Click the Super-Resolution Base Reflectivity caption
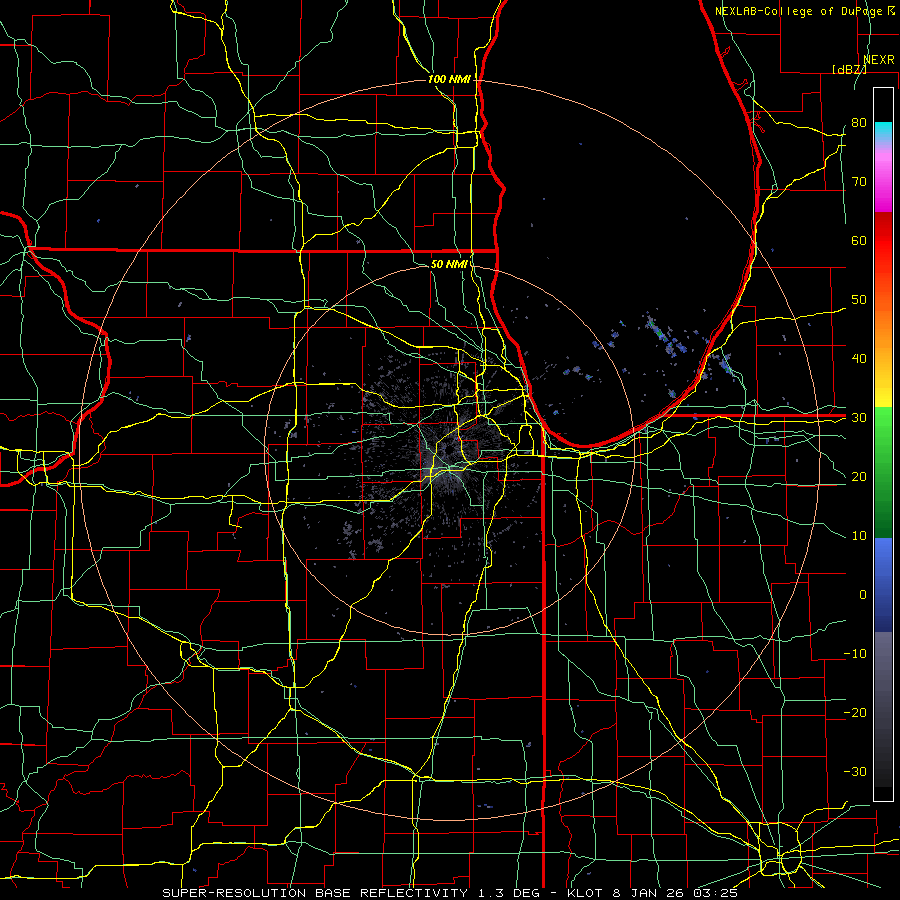The height and width of the screenshot is (900, 900). tap(449, 893)
